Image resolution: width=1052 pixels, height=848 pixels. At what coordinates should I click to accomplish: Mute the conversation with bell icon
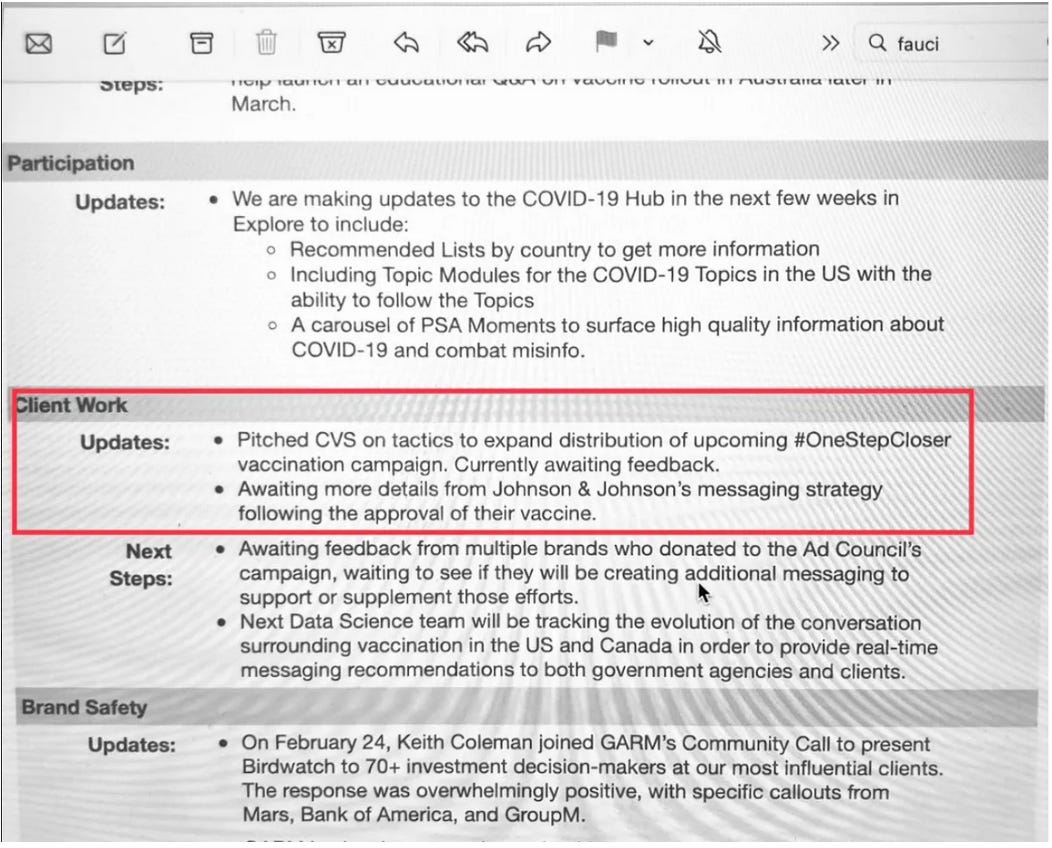pyautogui.click(x=709, y=42)
